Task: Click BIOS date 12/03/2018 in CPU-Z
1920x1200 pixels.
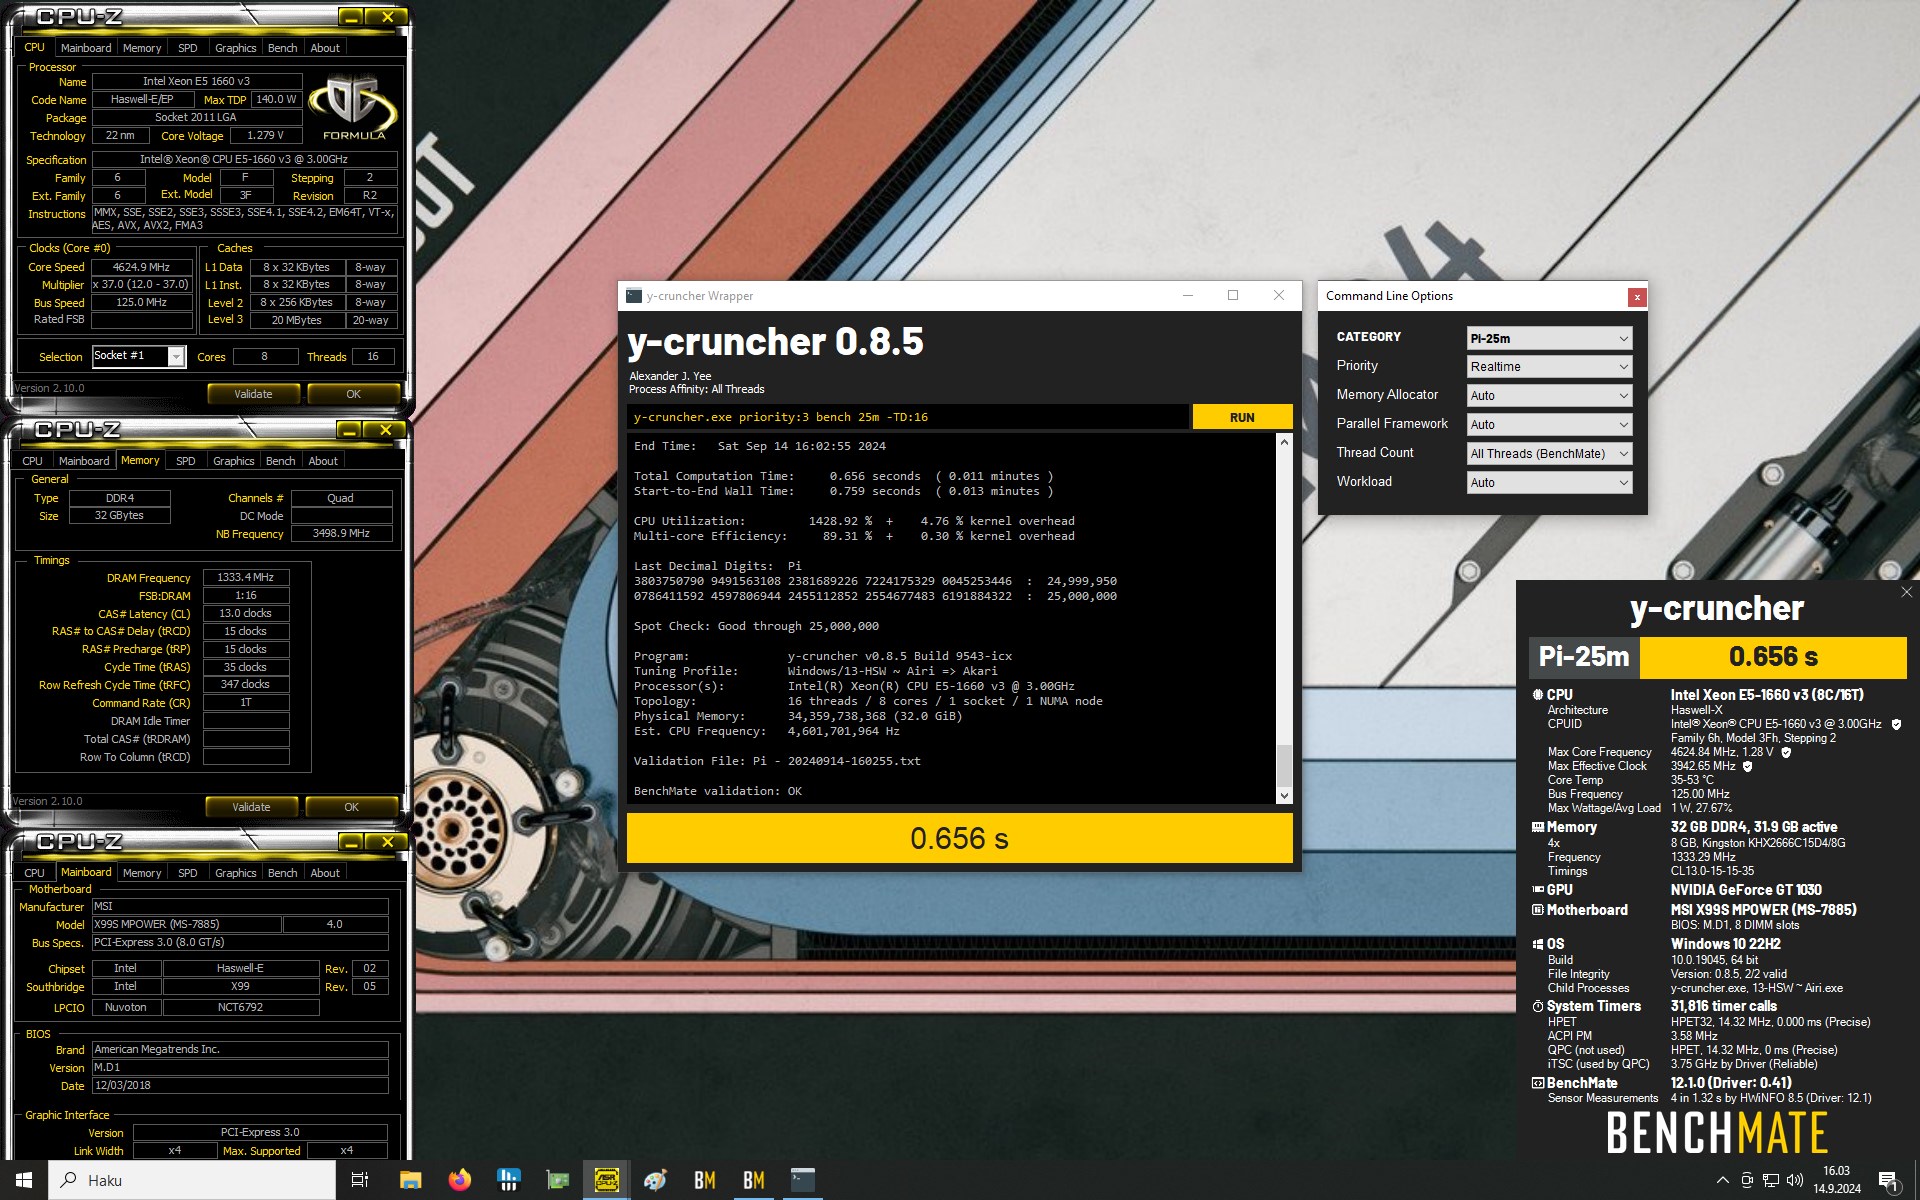Action: pos(240,1085)
